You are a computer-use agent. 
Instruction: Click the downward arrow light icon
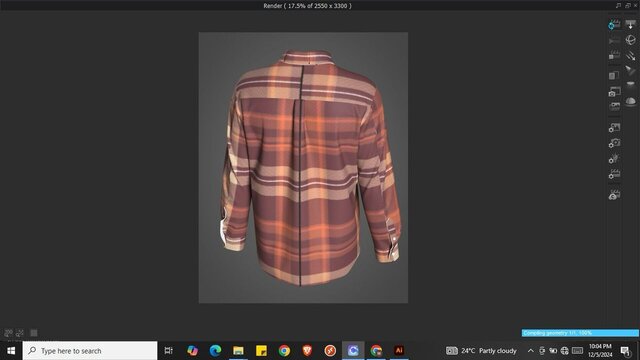[x=631, y=24]
